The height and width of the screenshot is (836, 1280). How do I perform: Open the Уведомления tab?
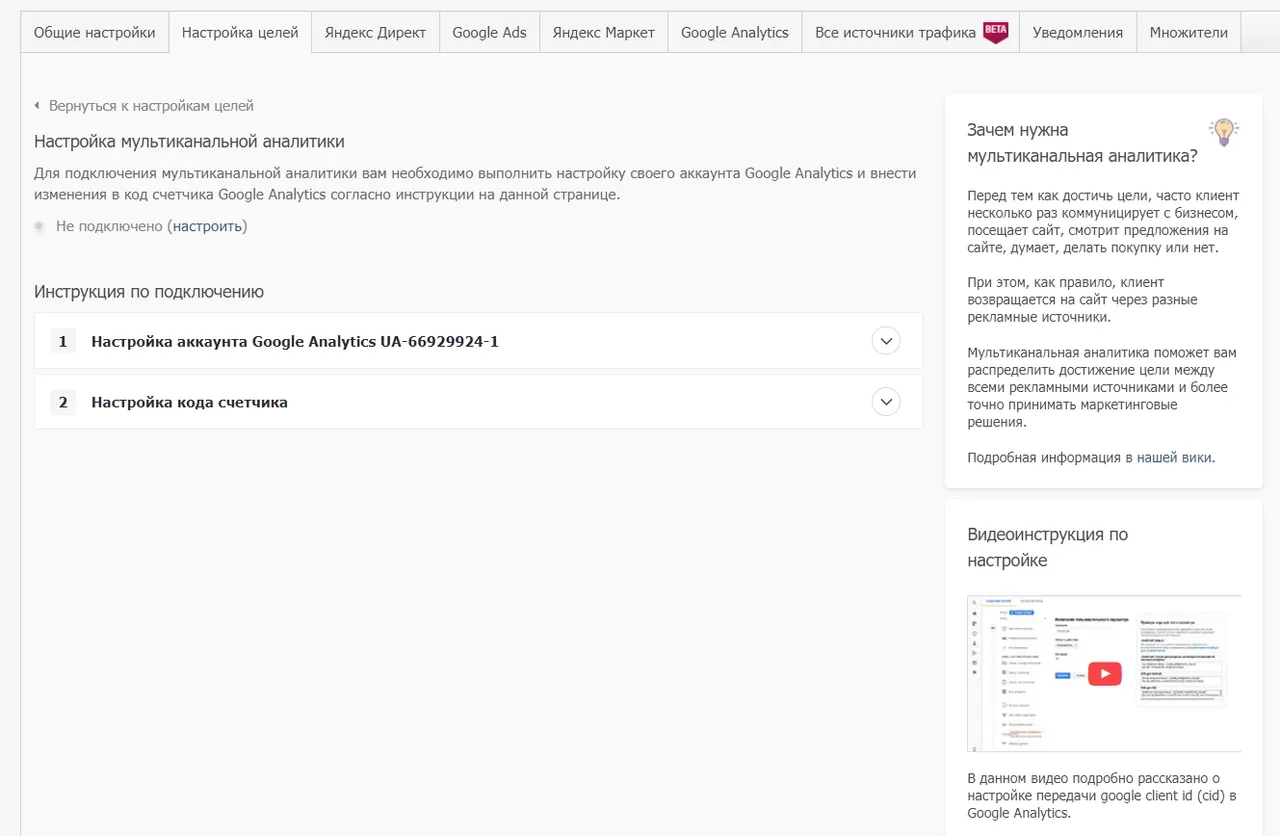coord(1078,32)
